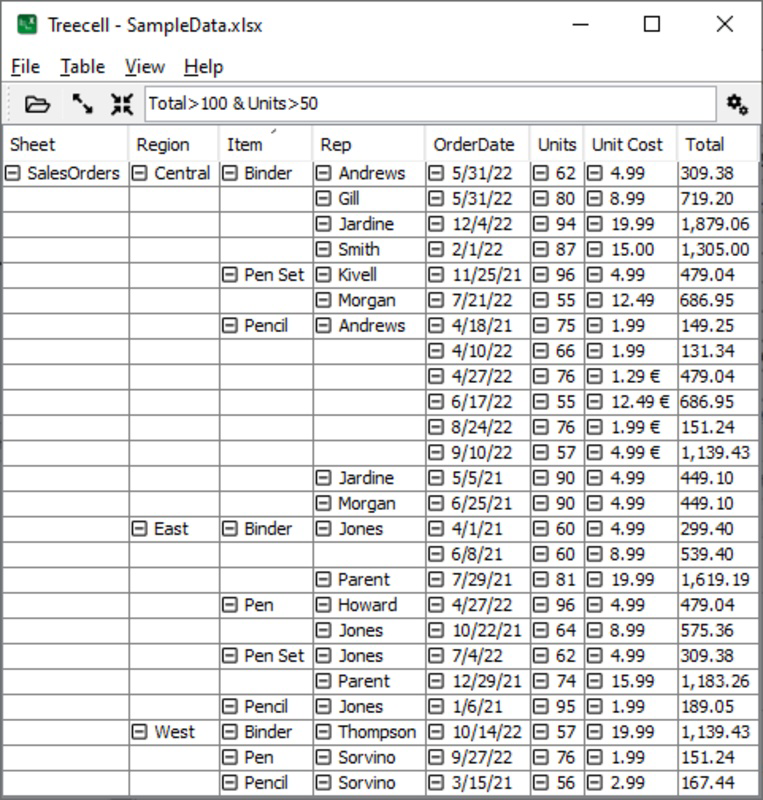The image size is (763, 800).
Task: Collapse the Binder node under East
Action: [230, 529]
